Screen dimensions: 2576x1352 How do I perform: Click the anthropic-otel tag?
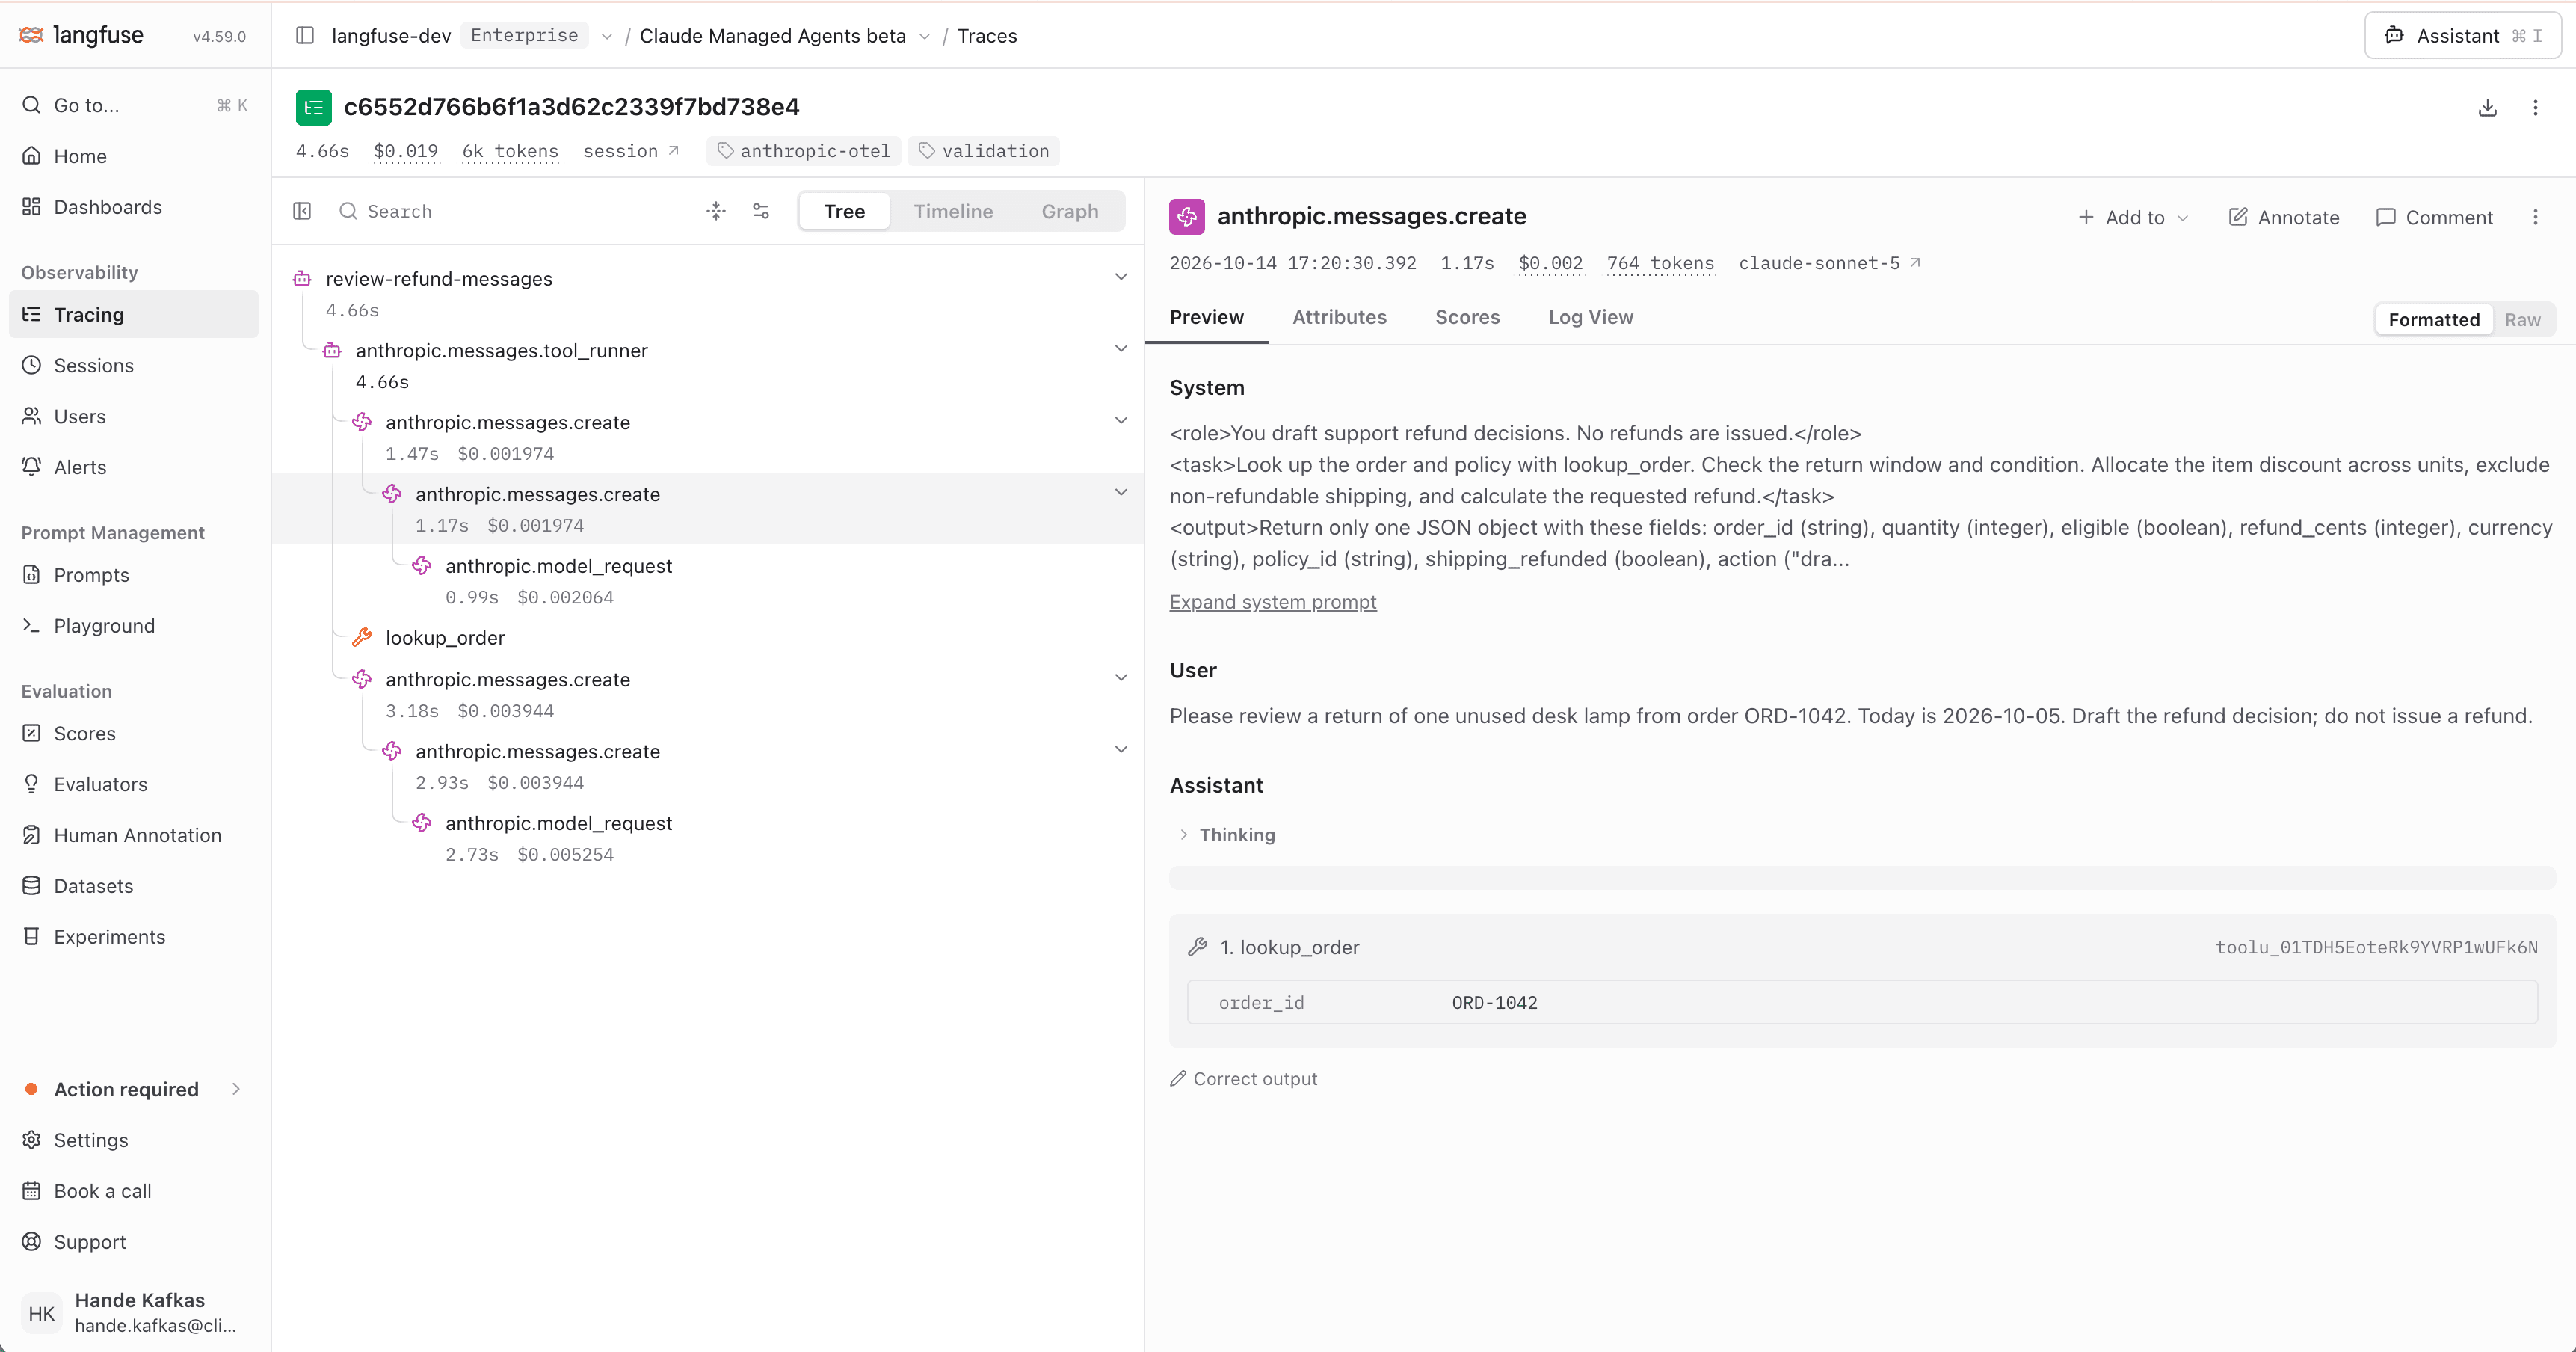pyautogui.click(x=804, y=151)
